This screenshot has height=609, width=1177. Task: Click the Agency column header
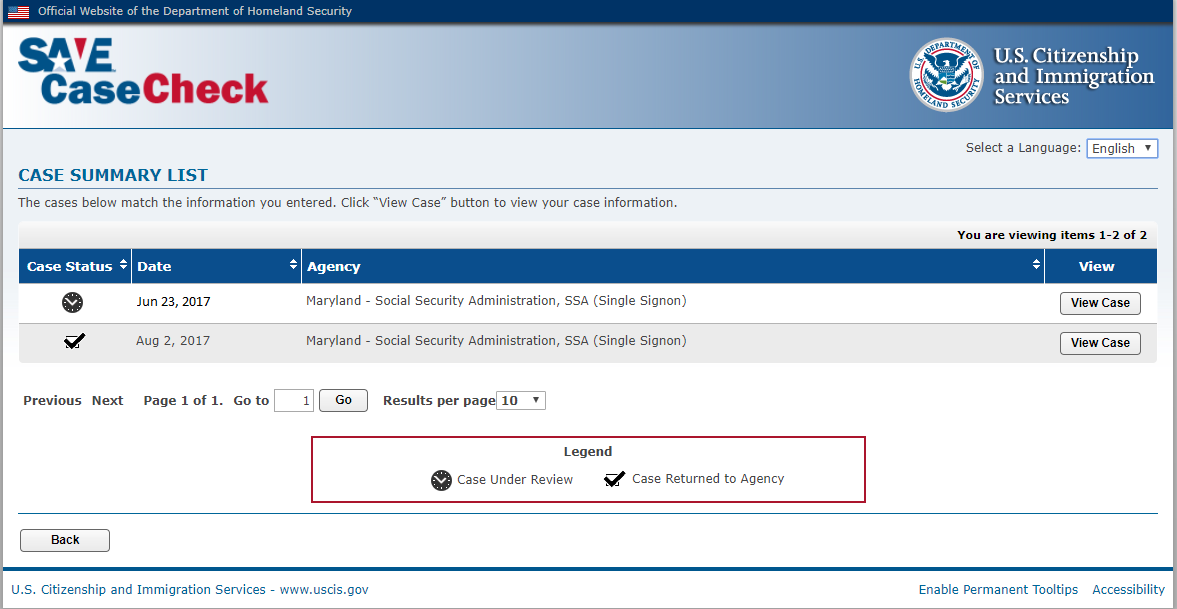tap(673, 266)
